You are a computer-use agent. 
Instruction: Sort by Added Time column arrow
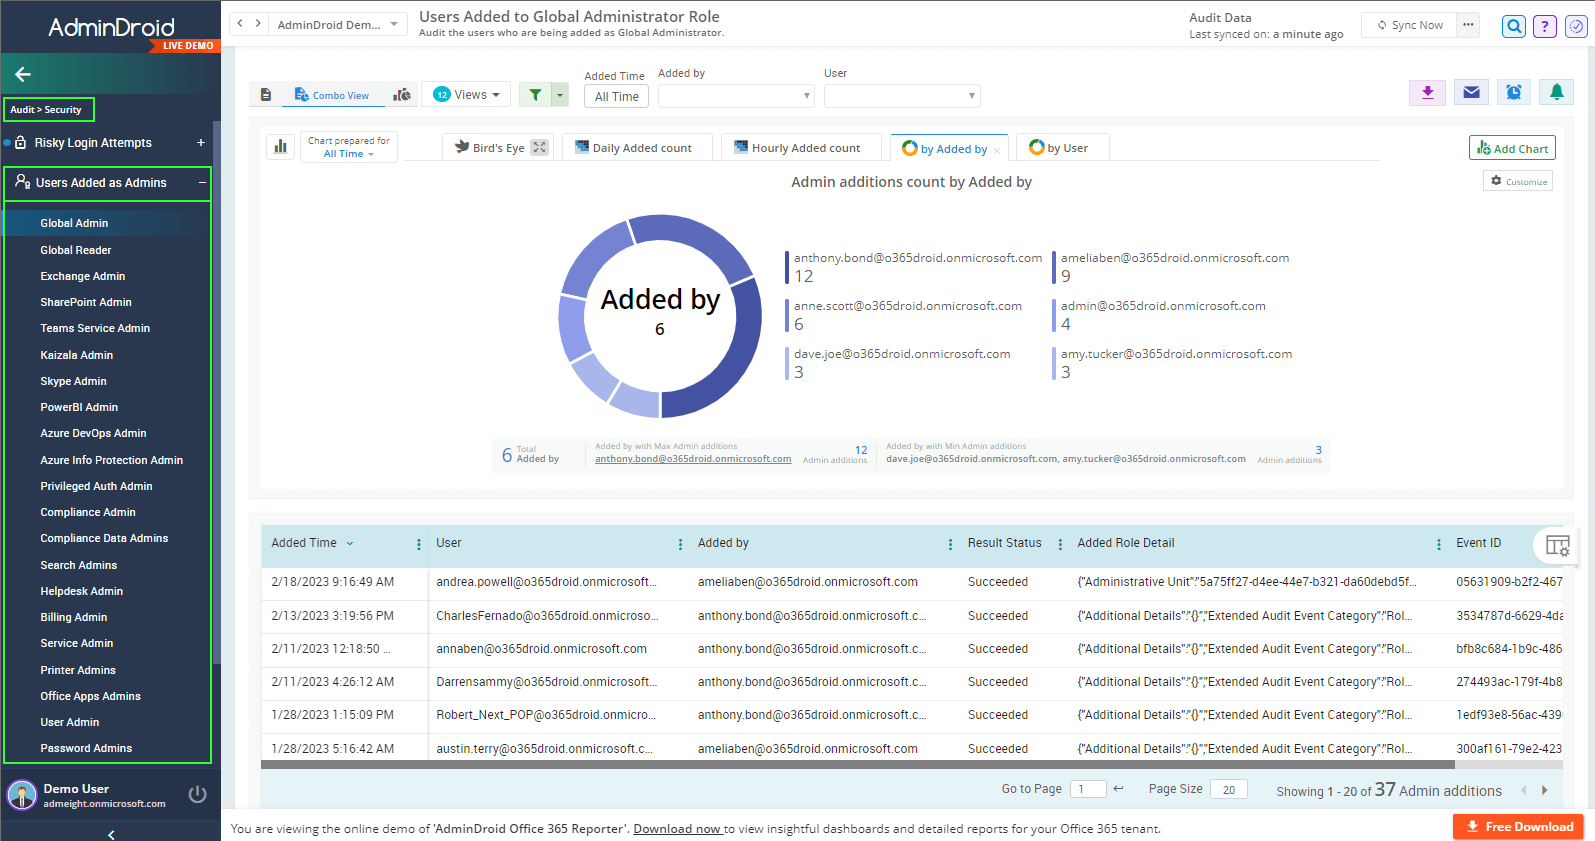tap(350, 544)
